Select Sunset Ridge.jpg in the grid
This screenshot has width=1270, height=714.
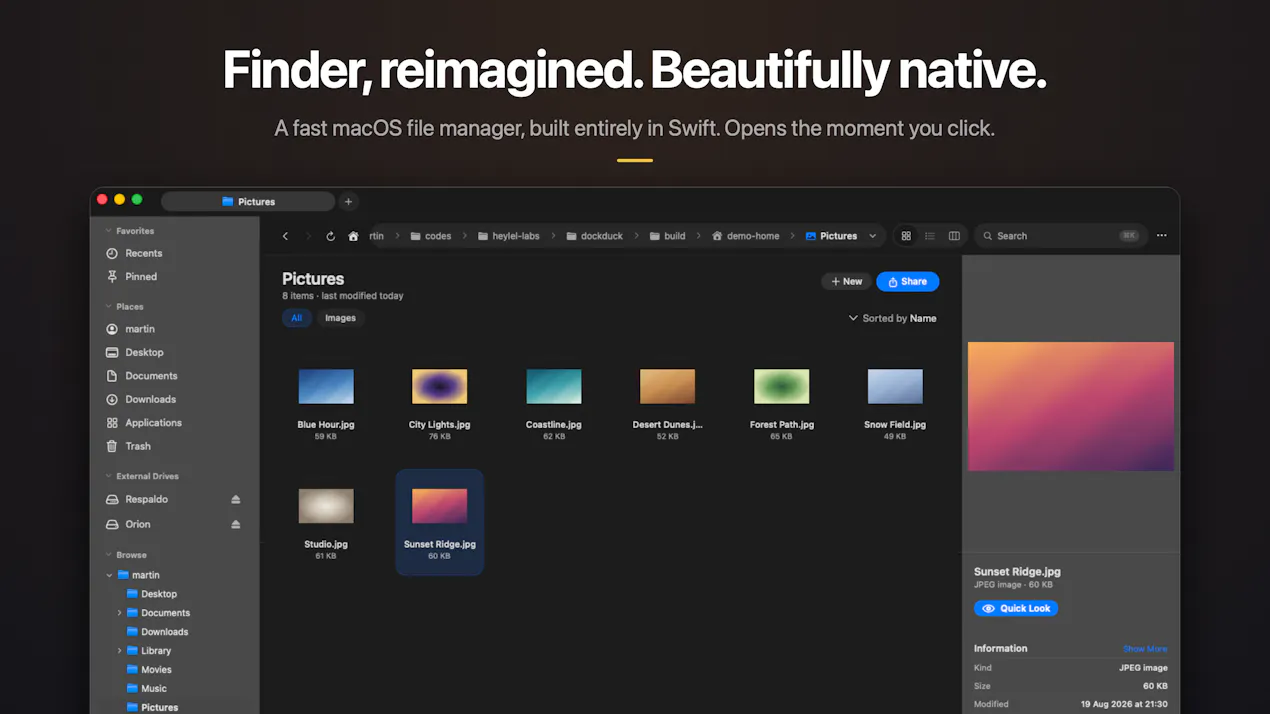440,523
